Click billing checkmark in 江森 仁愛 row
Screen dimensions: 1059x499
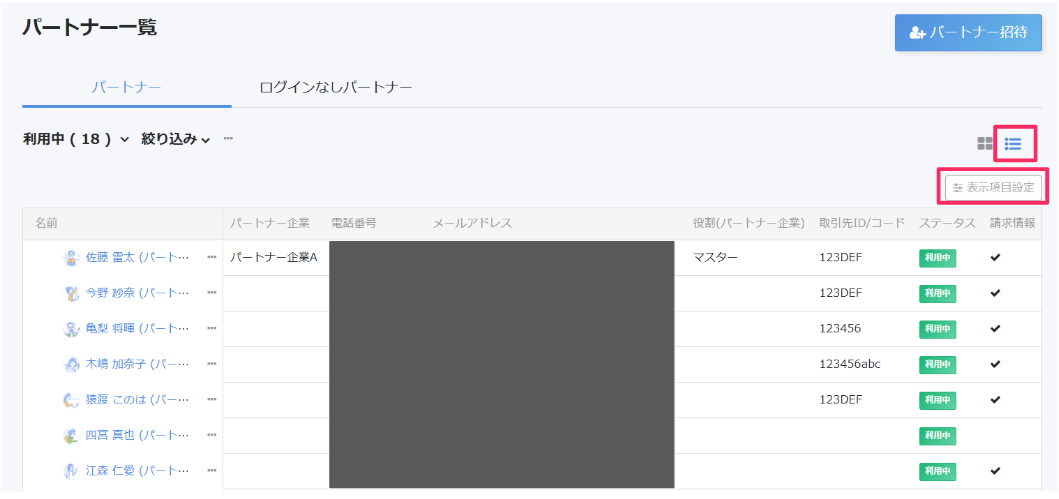point(995,471)
